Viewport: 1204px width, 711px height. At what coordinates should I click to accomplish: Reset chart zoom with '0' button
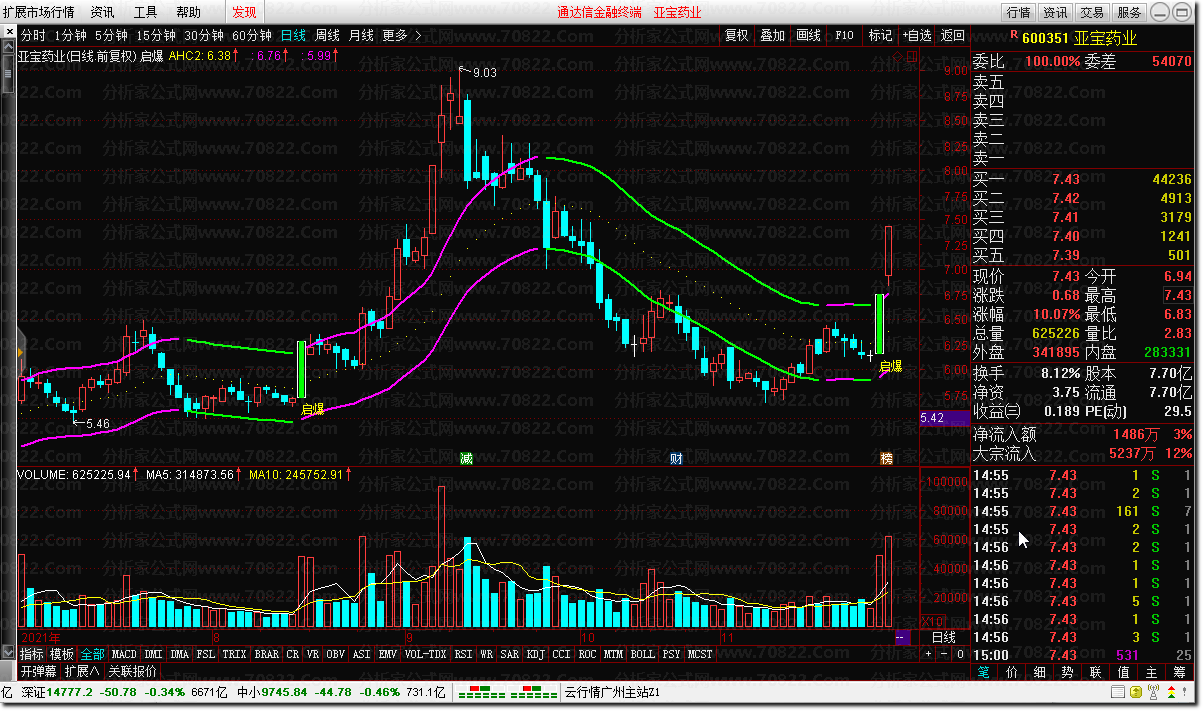pos(960,654)
